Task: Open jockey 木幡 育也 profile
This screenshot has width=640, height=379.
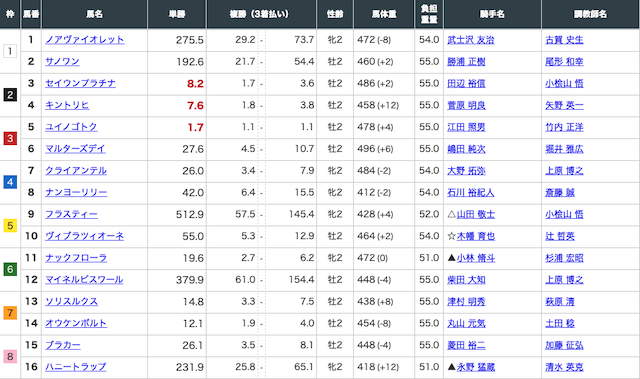Action: (476, 236)
